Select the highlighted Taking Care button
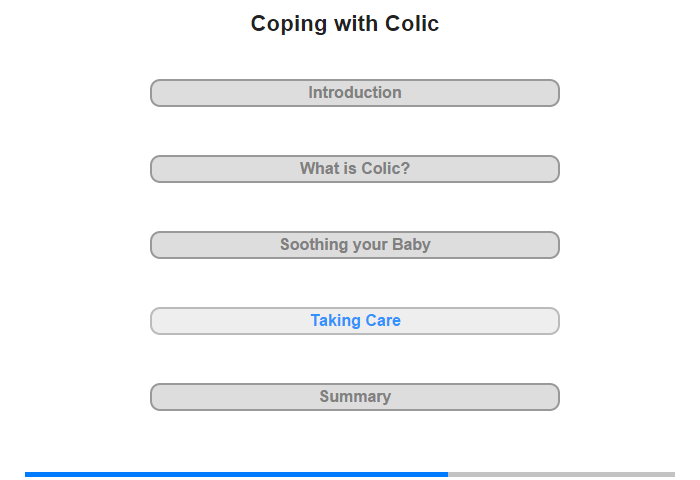This screenshot has height=480, width=700. point(355,321)
